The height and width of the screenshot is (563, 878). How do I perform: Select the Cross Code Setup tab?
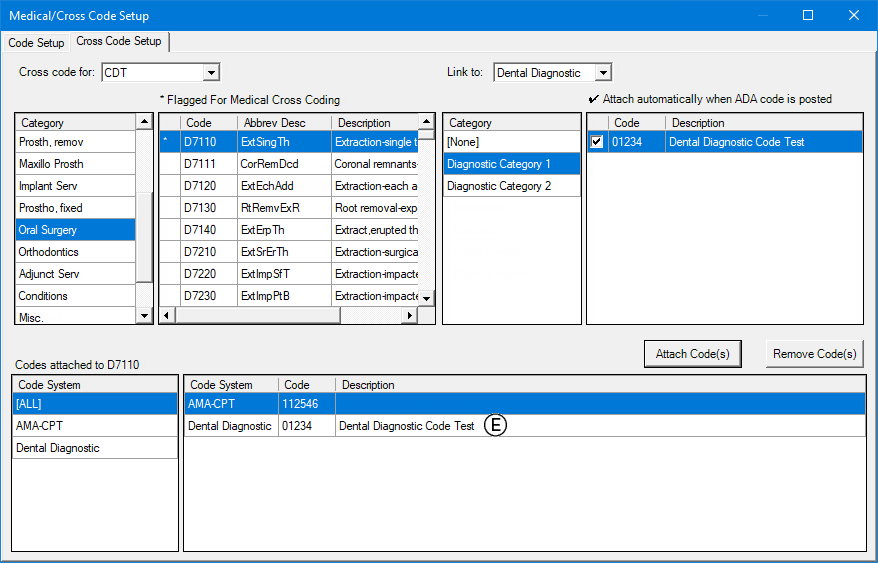(119, 42)
